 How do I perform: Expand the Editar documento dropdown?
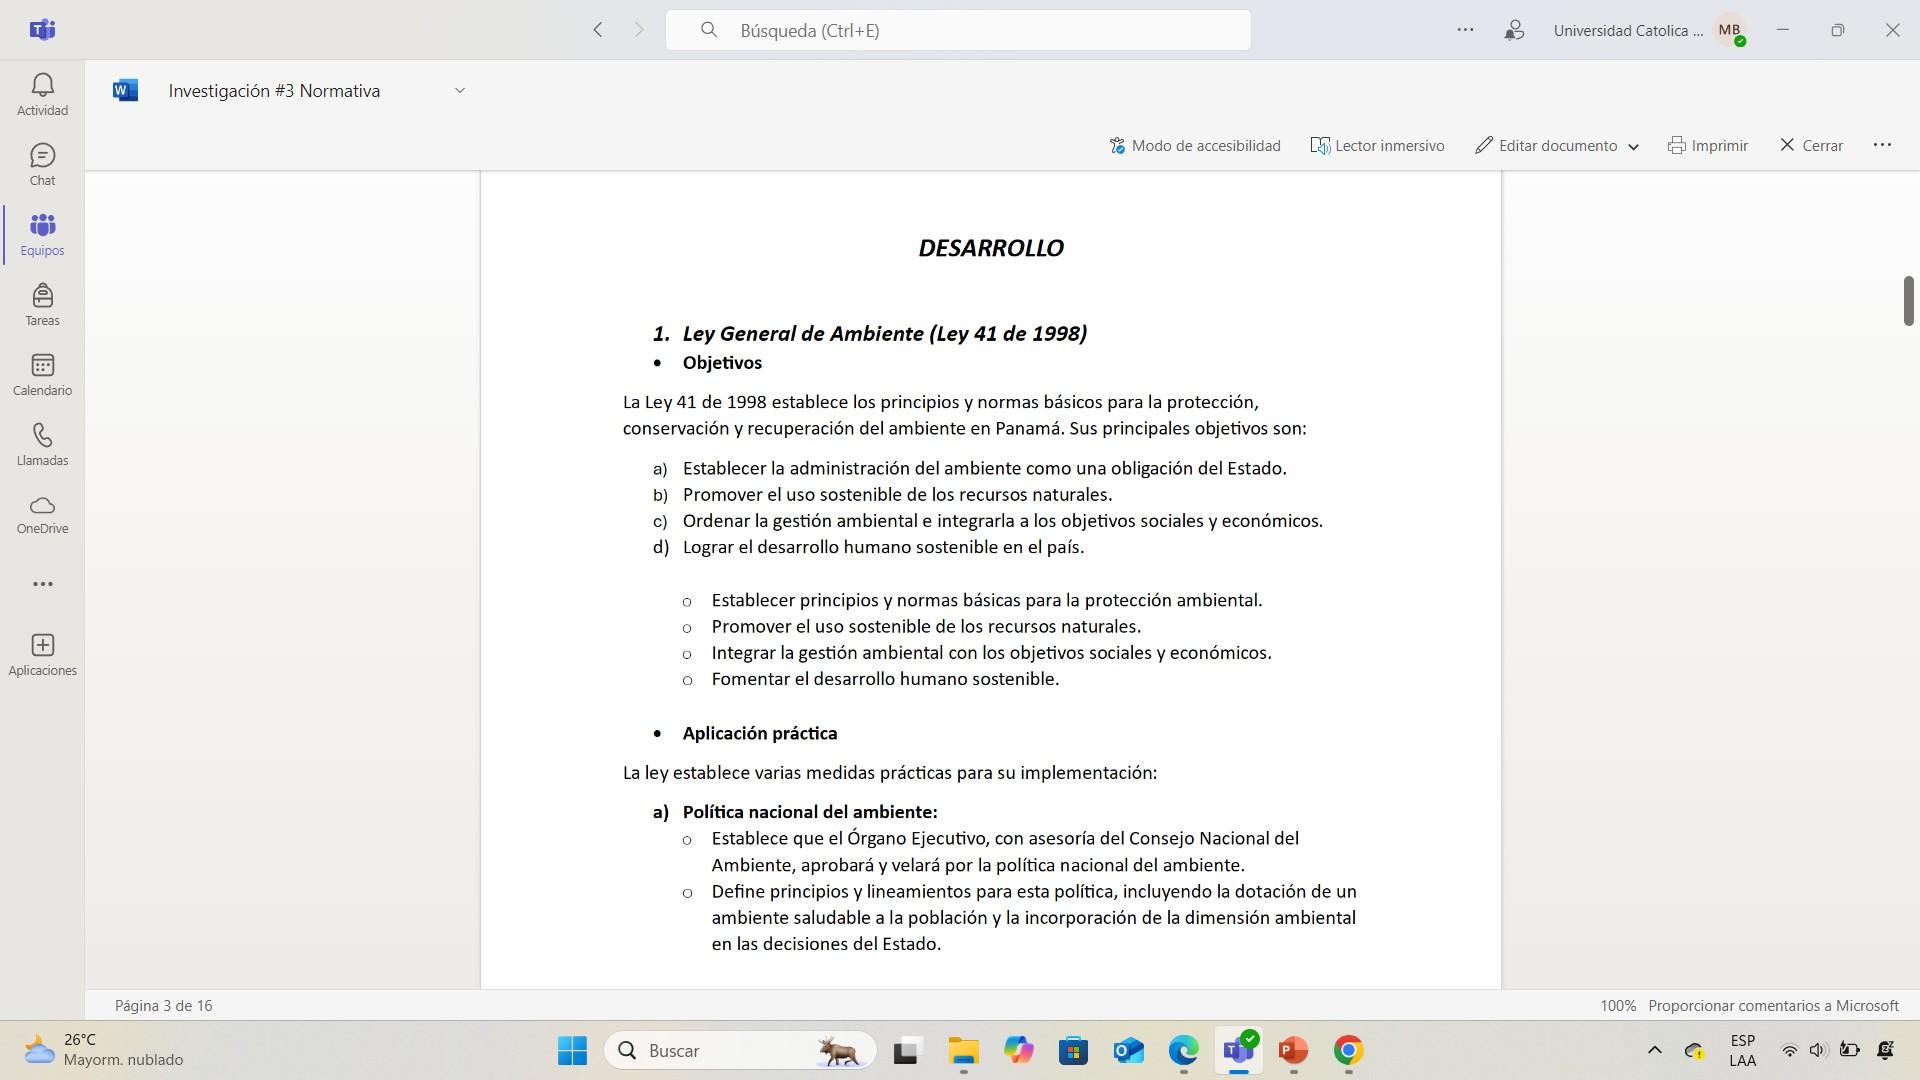pos(1633,147)
